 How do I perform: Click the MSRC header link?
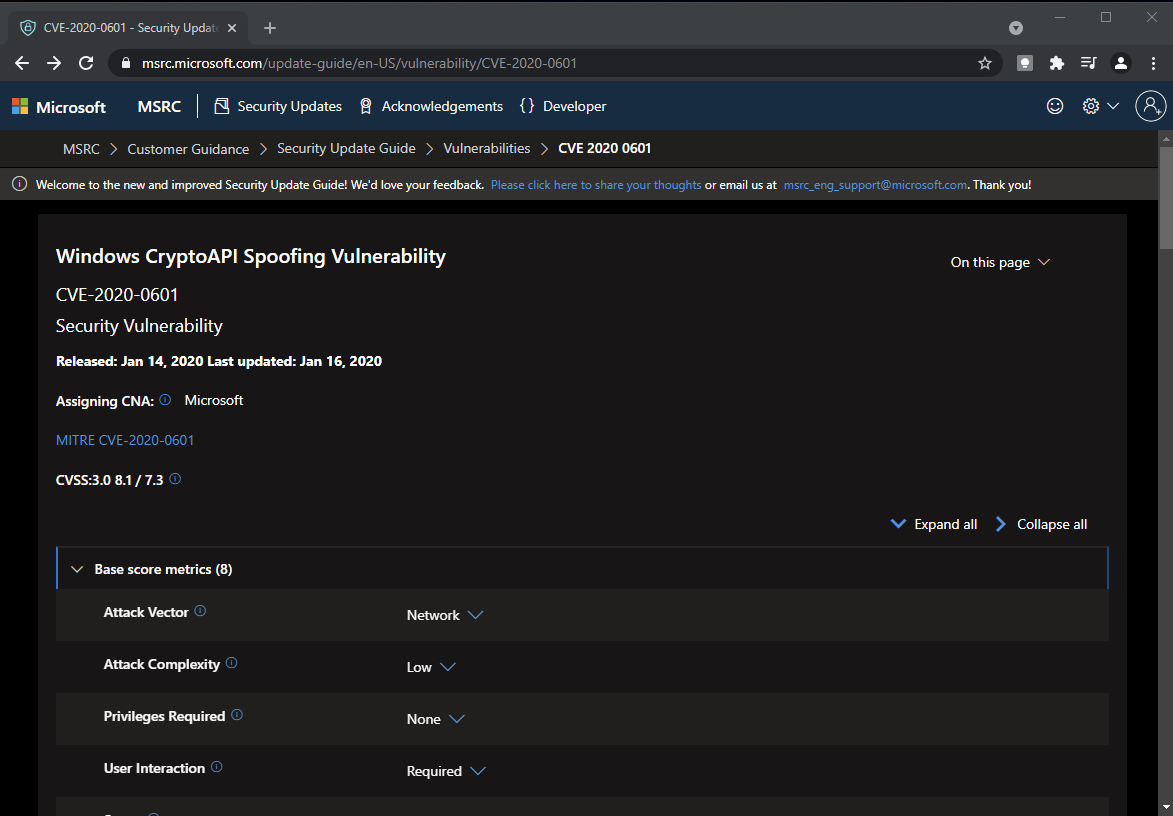click(159, 106)
